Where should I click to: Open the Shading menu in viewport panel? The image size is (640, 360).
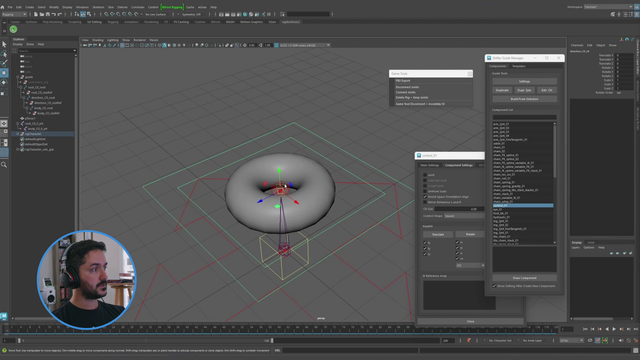pos(98,40)
